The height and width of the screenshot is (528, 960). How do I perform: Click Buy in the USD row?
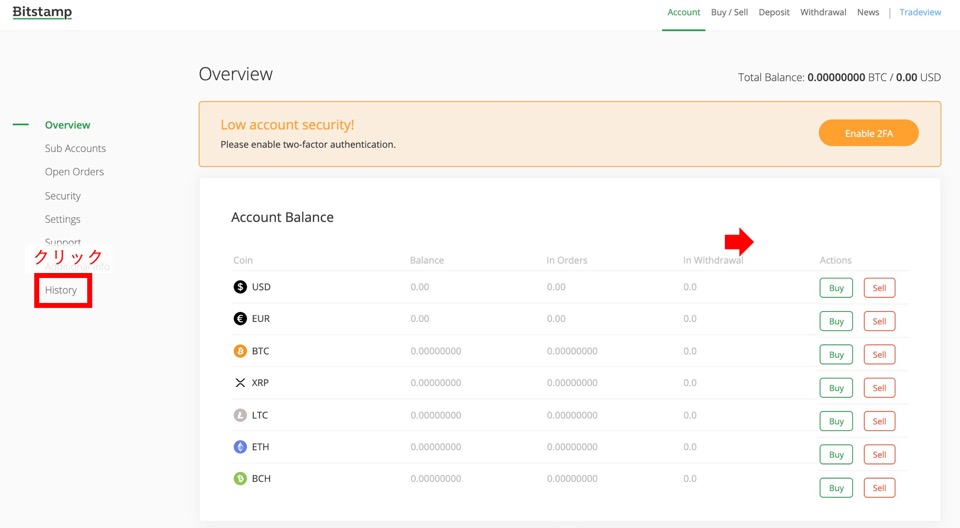[x=836, y=288]
